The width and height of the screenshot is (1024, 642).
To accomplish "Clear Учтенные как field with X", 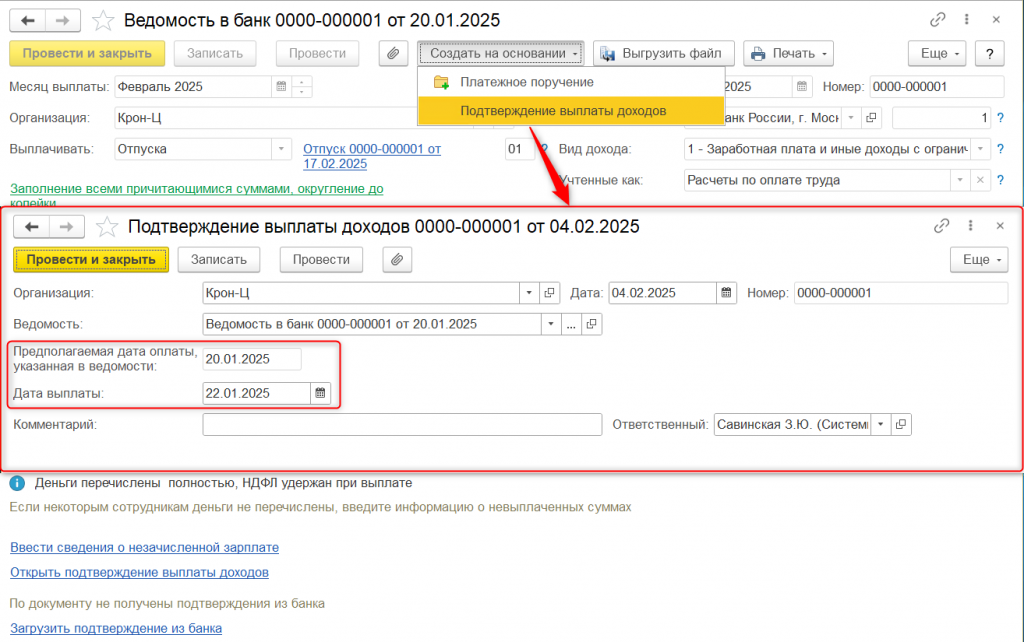I will click(980, 180).
